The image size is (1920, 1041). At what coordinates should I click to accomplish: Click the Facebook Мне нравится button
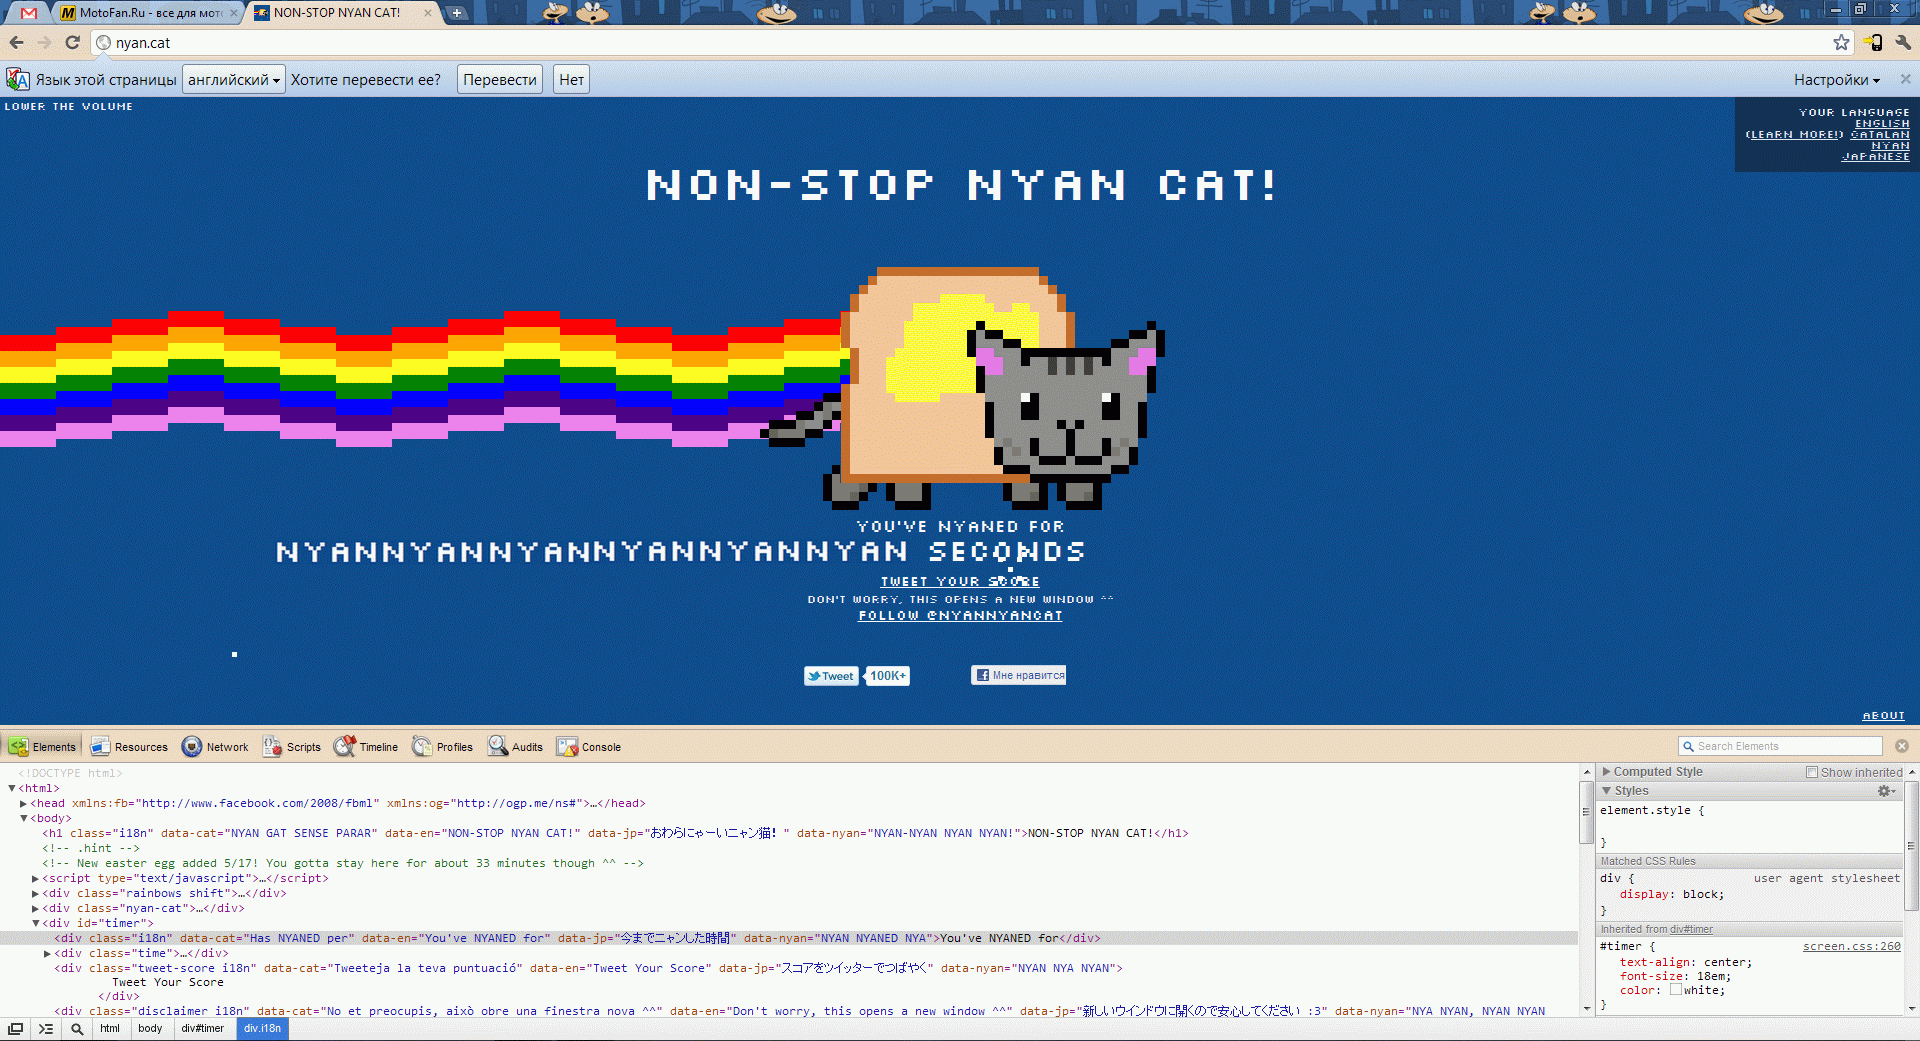click(1018, 675)
